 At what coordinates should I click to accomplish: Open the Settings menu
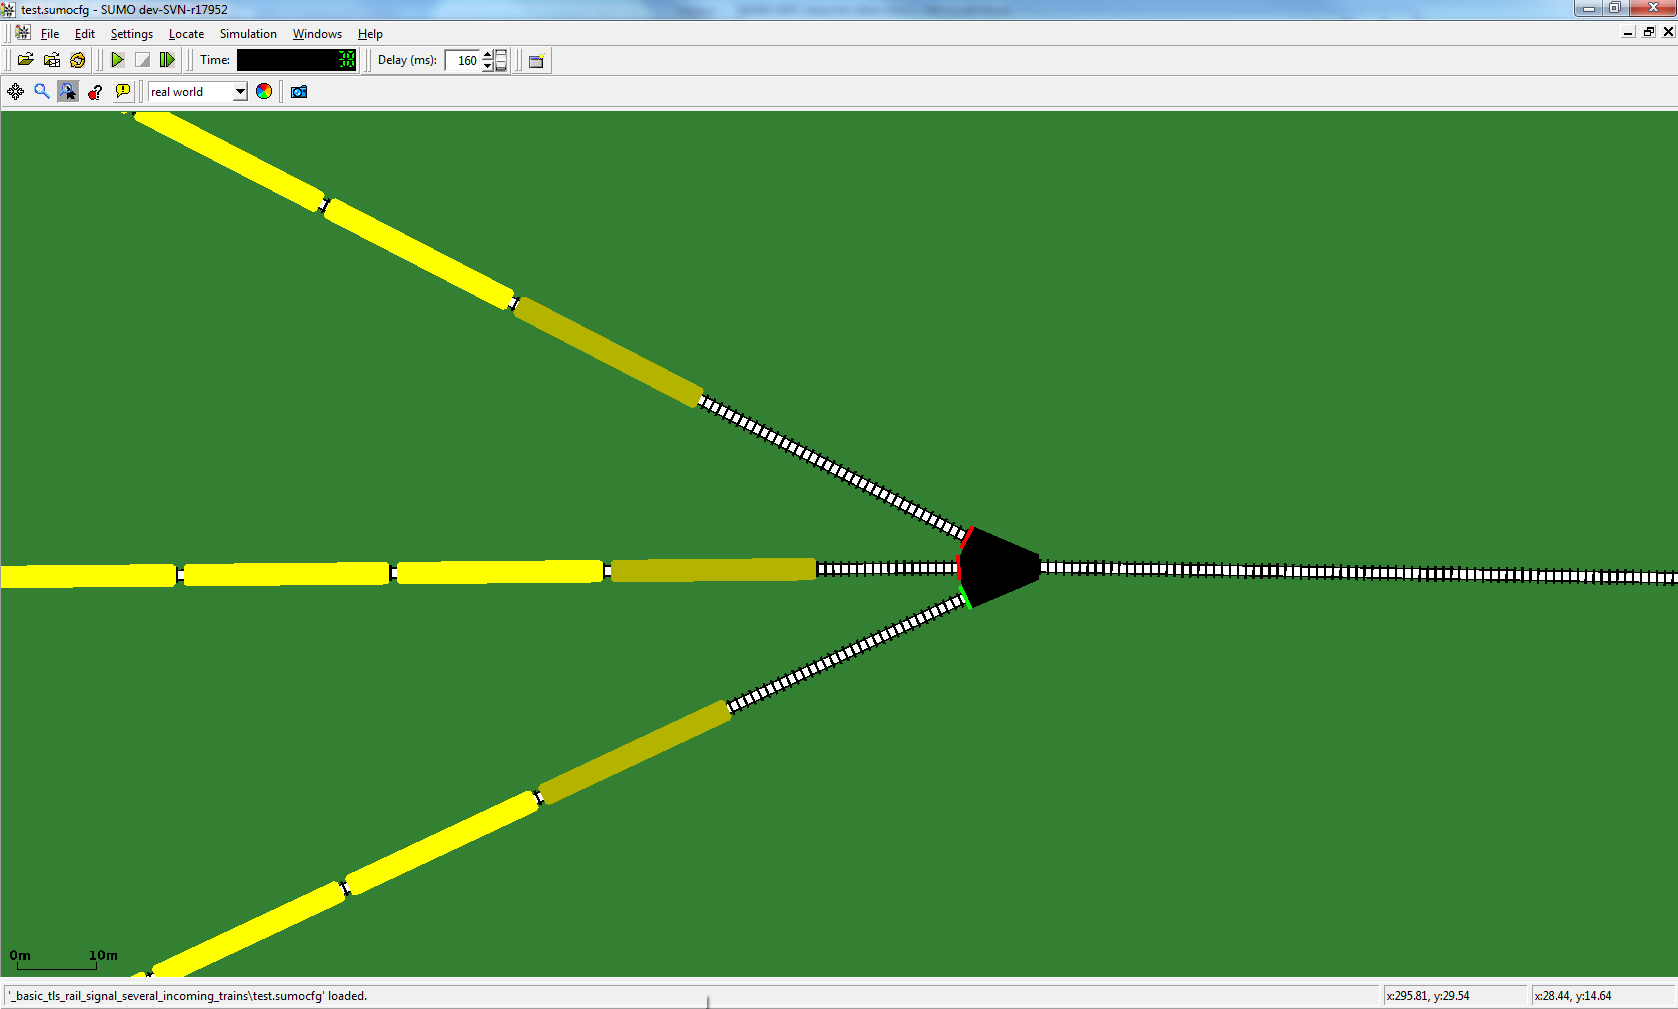(x=131, y=34)
